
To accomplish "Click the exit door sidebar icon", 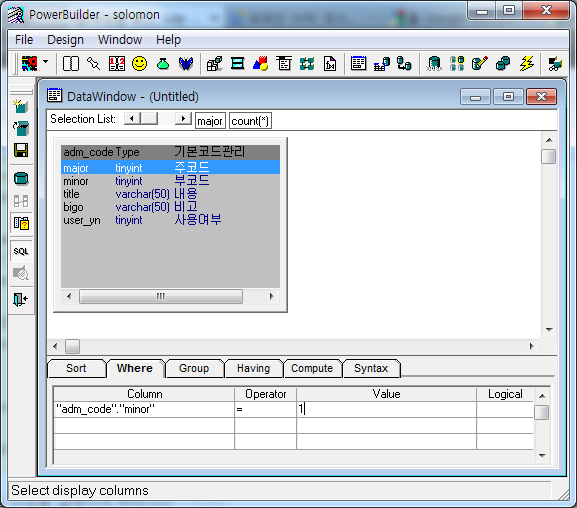I will [21, 299].
